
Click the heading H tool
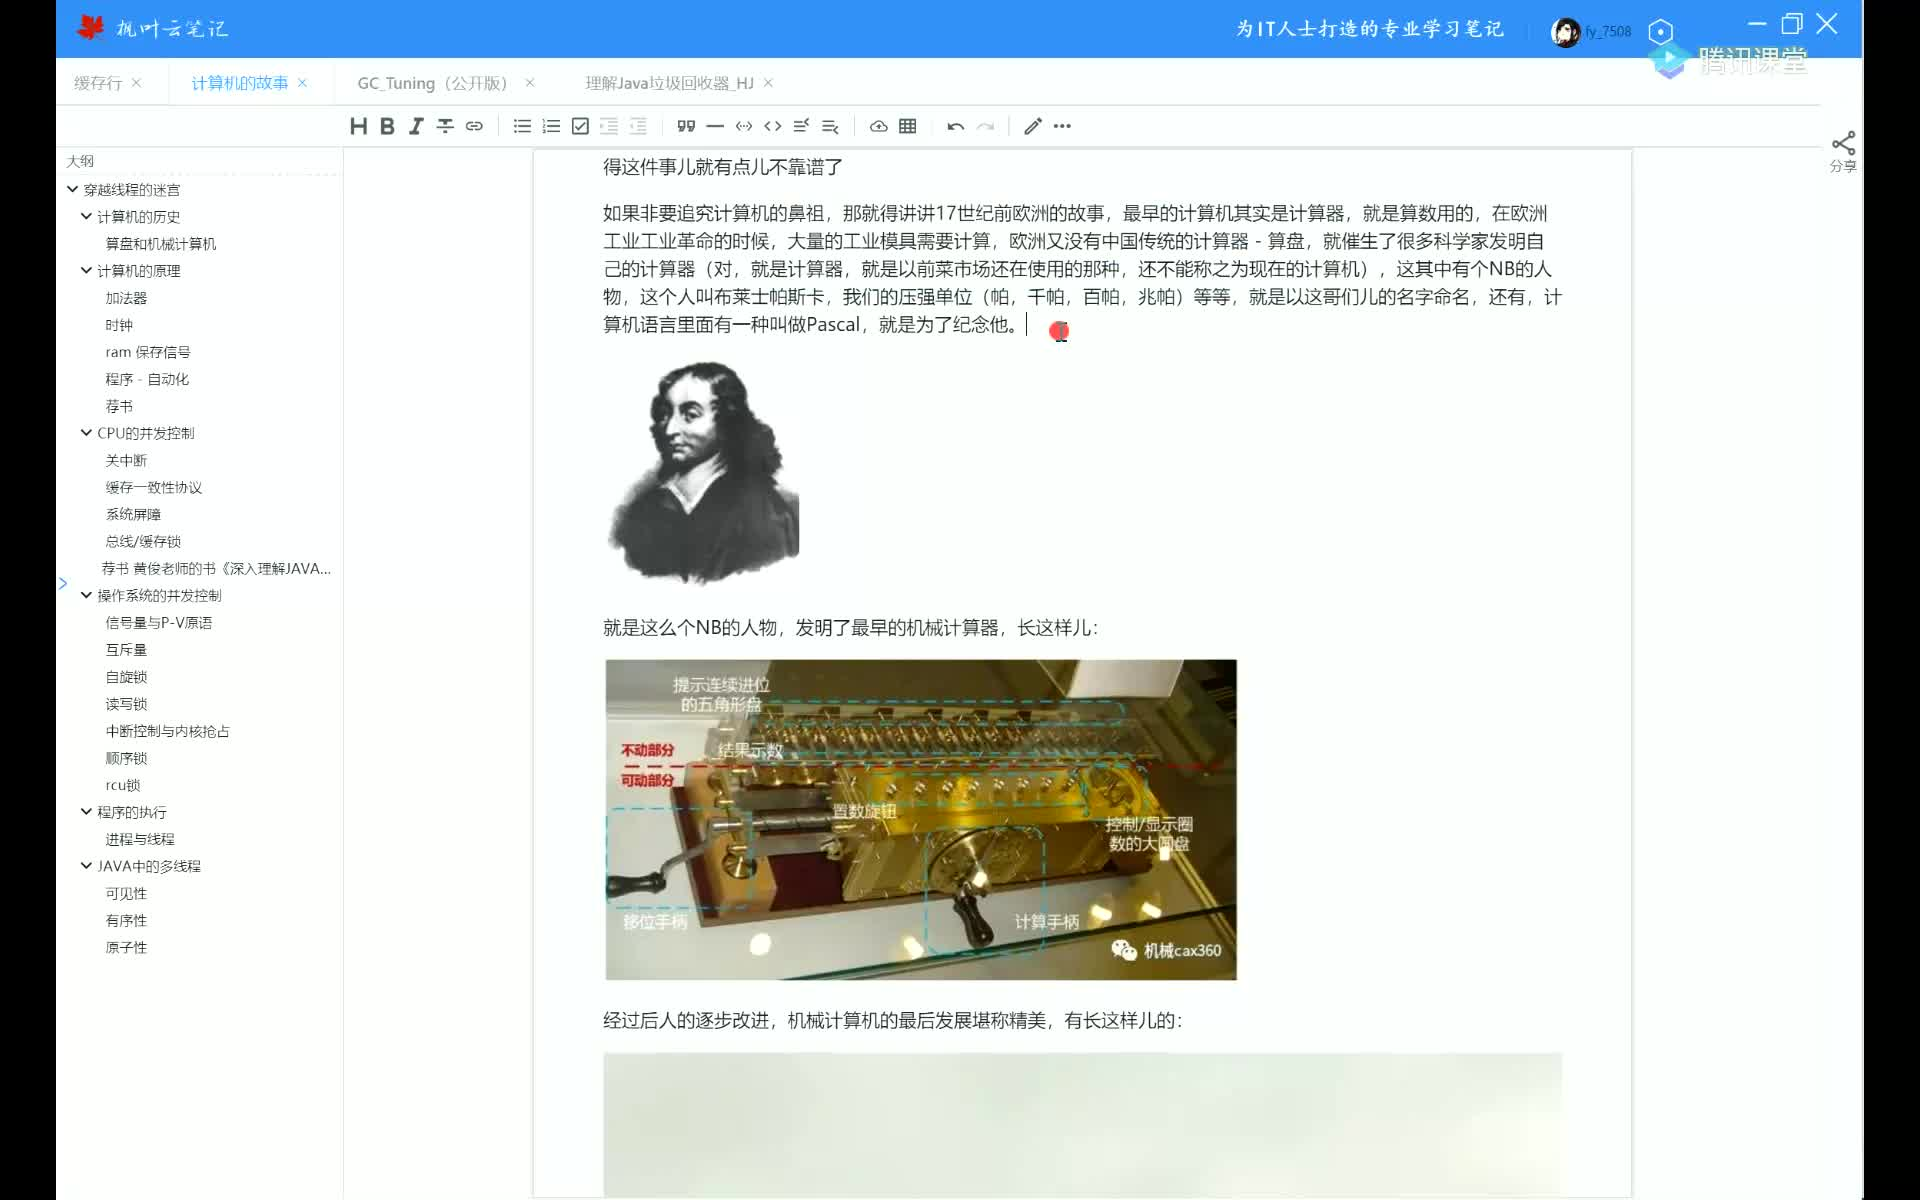click(x=358, y=126)
